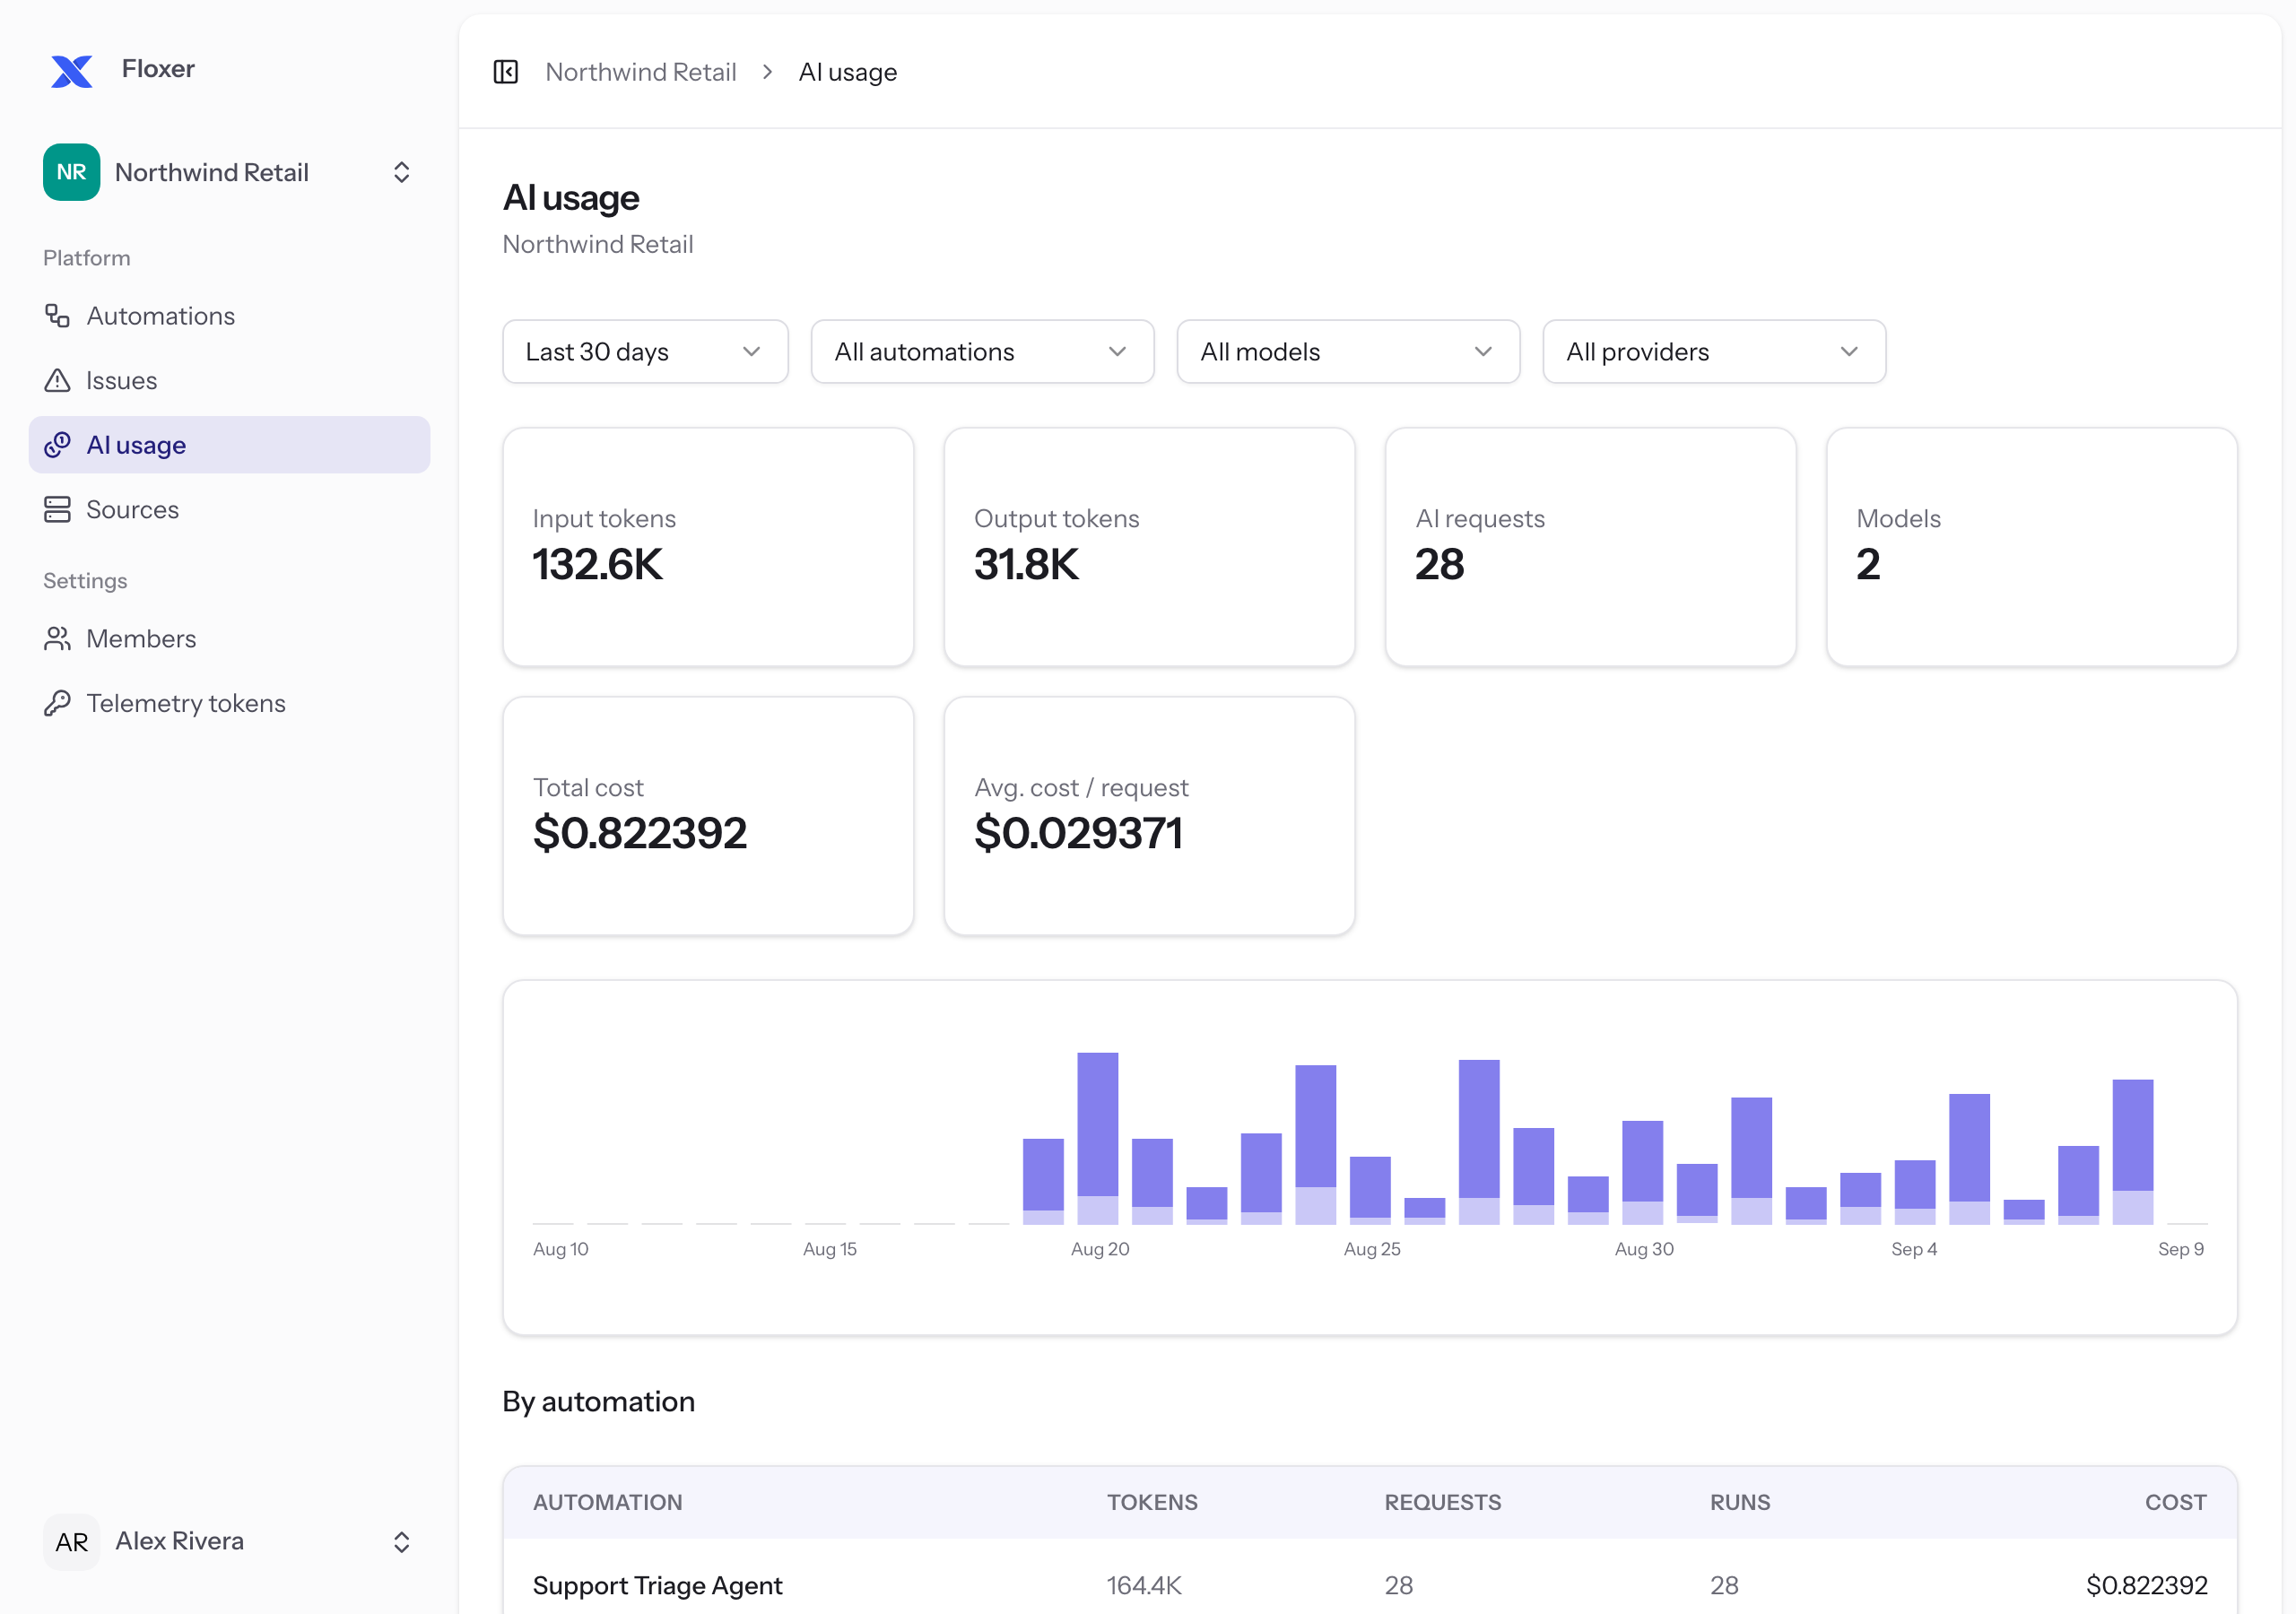Click the Members people icon
This screenshot has height=1614, width=2296.
pos(57,639)
